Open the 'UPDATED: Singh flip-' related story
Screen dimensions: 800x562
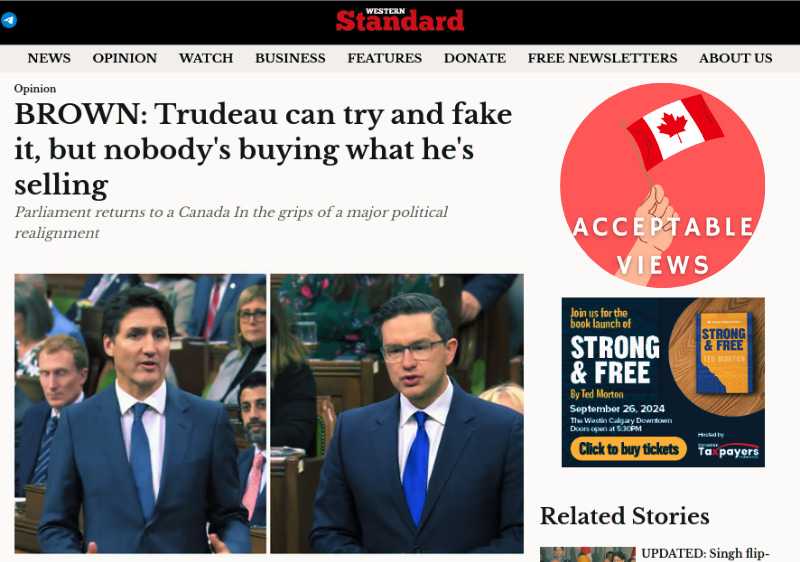click(705, 554)
